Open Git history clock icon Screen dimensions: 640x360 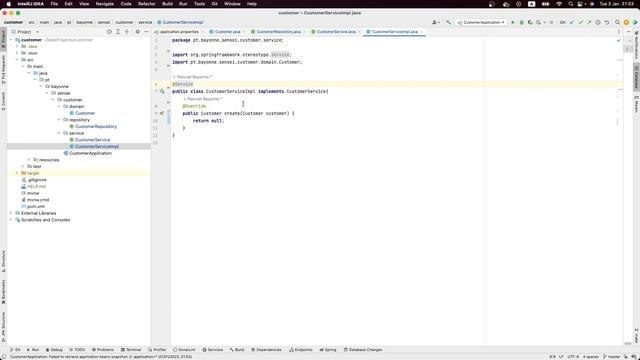coord(598,22)
